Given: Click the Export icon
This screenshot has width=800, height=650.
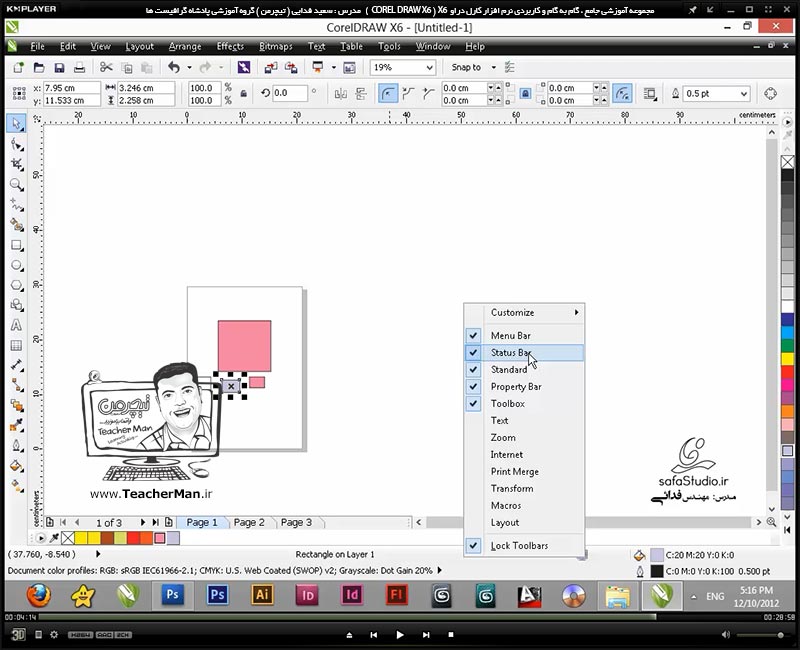Looking at the screenshot, I should point(291,67).
